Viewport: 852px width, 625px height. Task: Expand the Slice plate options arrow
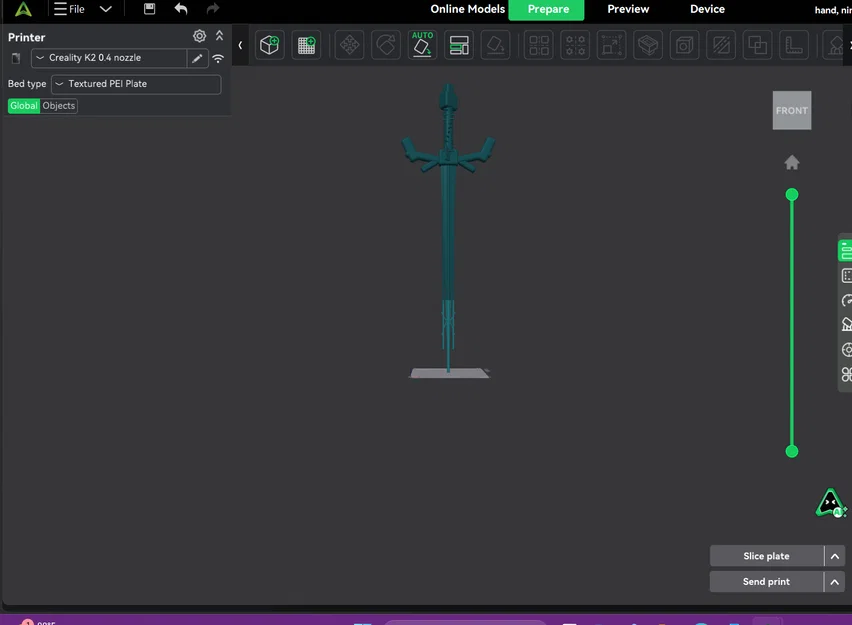[x=835, y=556]
